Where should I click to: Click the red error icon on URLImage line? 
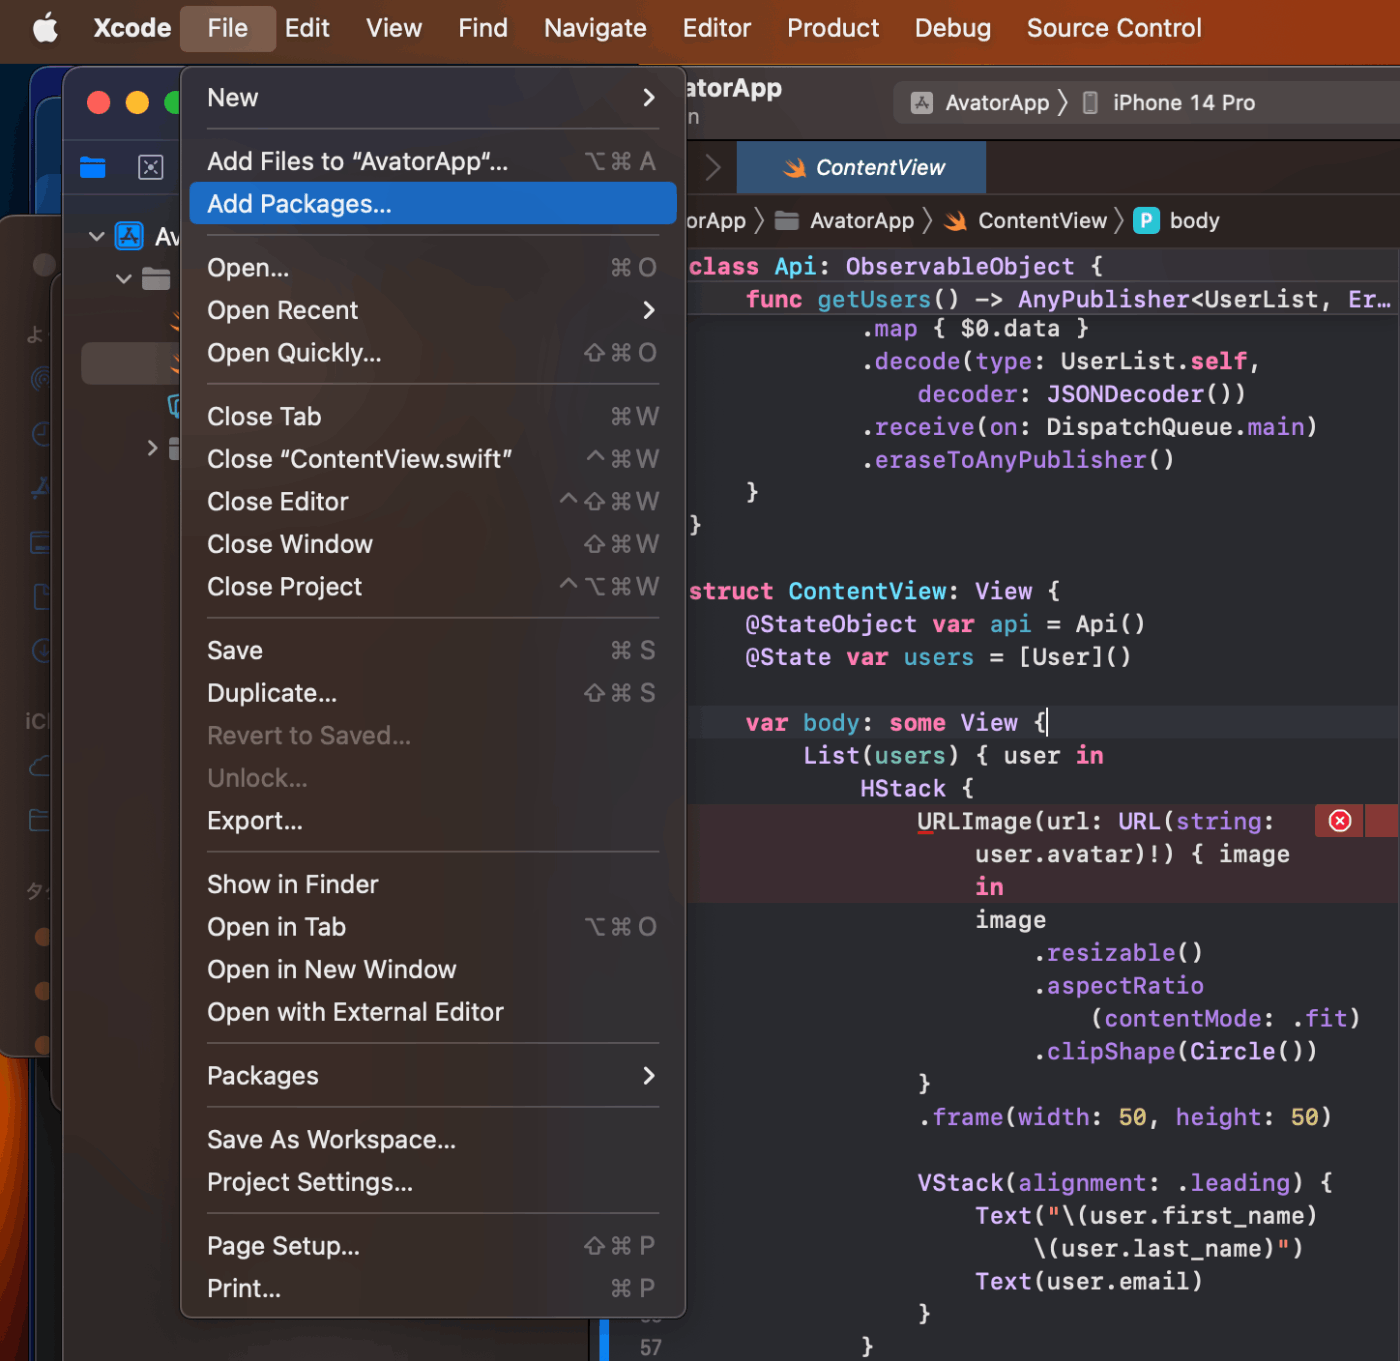click(x=1340, y=821)
